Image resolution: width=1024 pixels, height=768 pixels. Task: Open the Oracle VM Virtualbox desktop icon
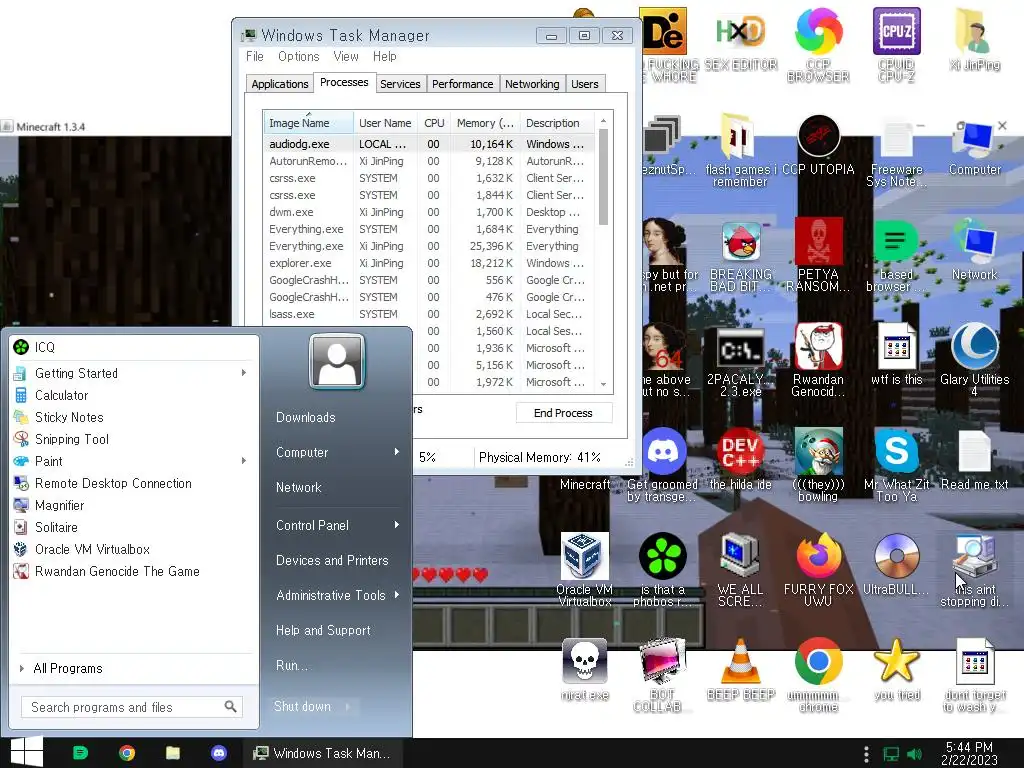tap(584, 569)
